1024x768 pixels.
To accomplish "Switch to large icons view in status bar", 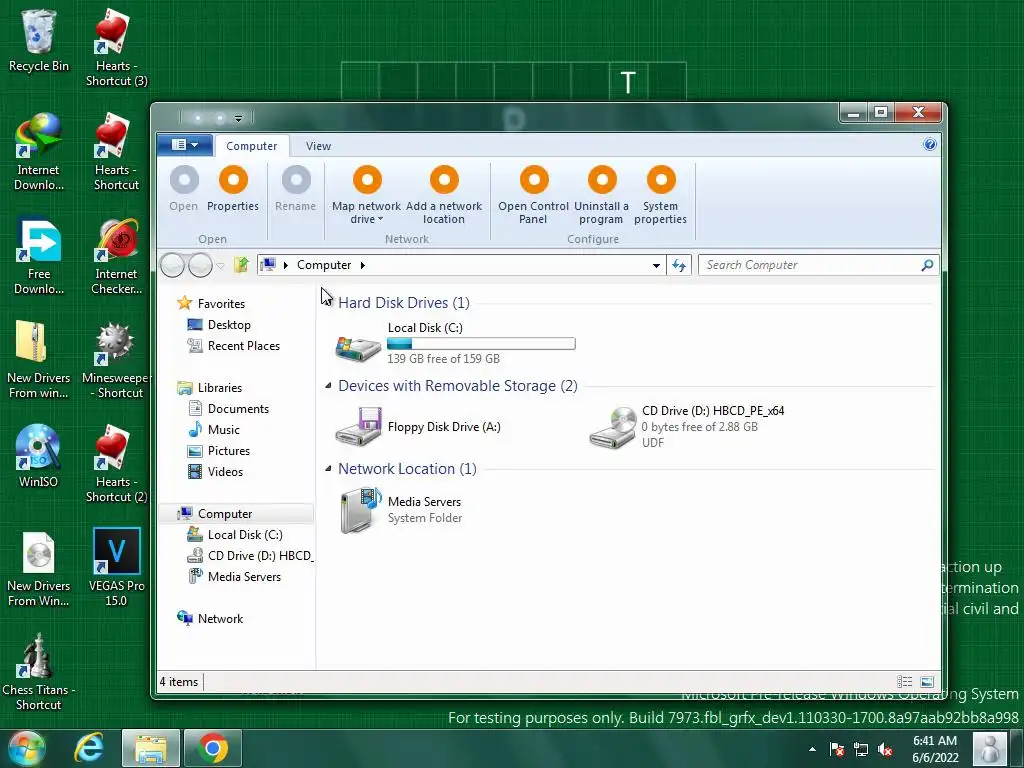I will coord(927,682).
